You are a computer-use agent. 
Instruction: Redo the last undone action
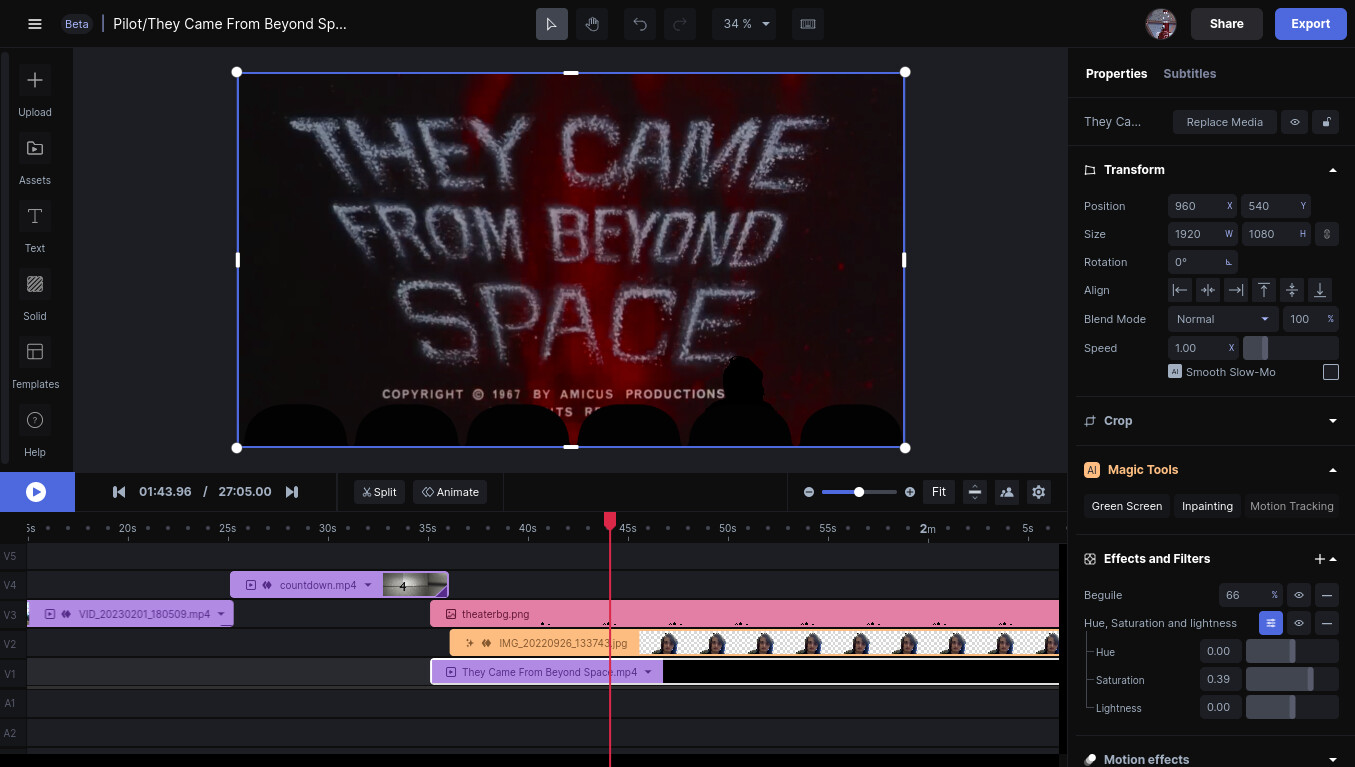coord(678,24)
